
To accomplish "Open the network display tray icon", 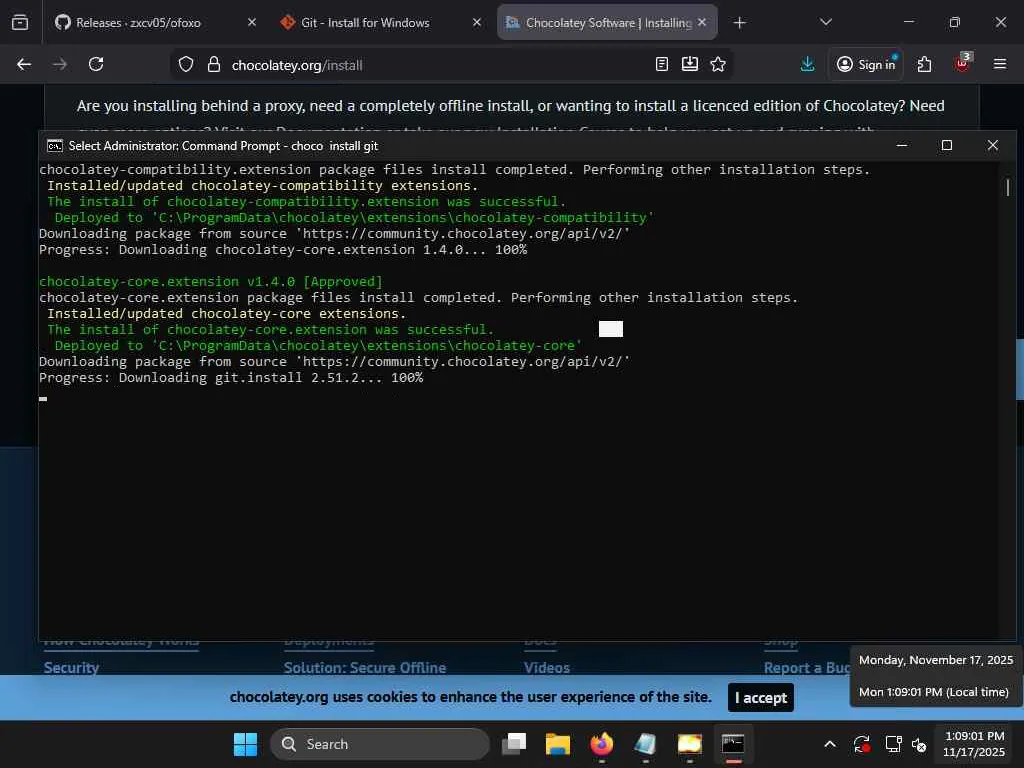I will pyautogui.click(x=893, y=744).
